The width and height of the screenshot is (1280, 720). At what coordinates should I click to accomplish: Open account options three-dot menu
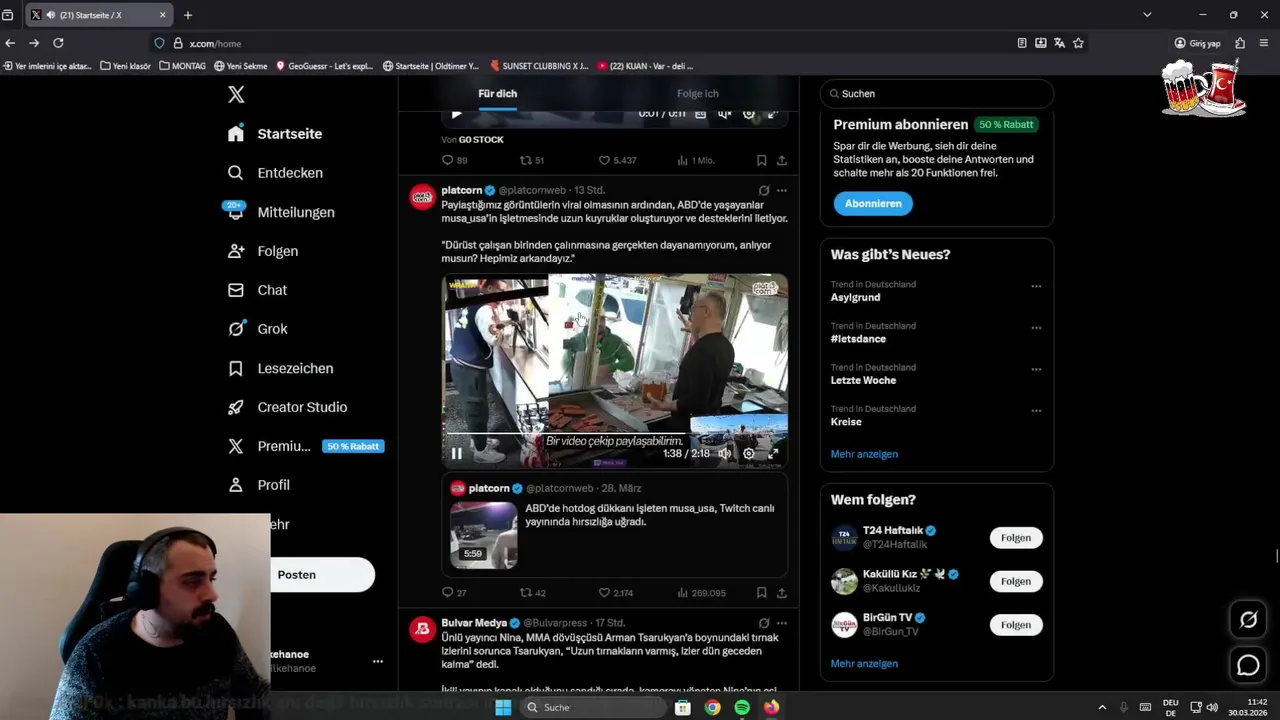[x=378, y=661]
